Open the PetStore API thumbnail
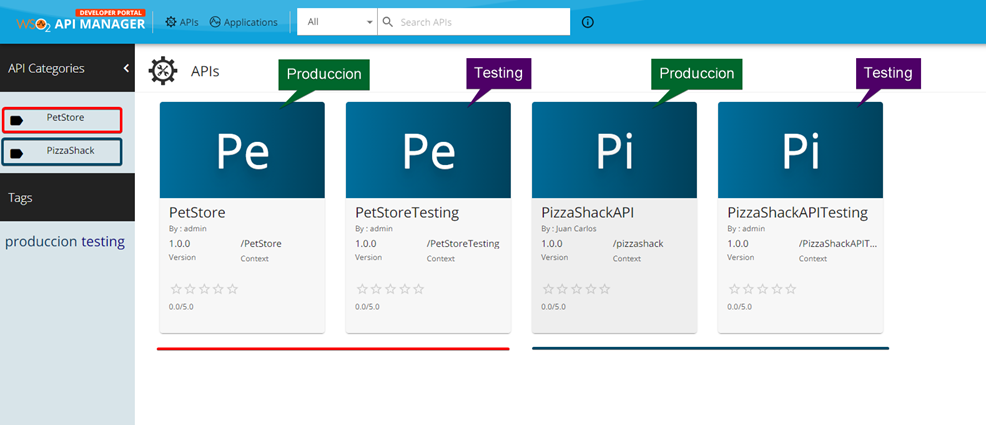 tap(242, 150)
